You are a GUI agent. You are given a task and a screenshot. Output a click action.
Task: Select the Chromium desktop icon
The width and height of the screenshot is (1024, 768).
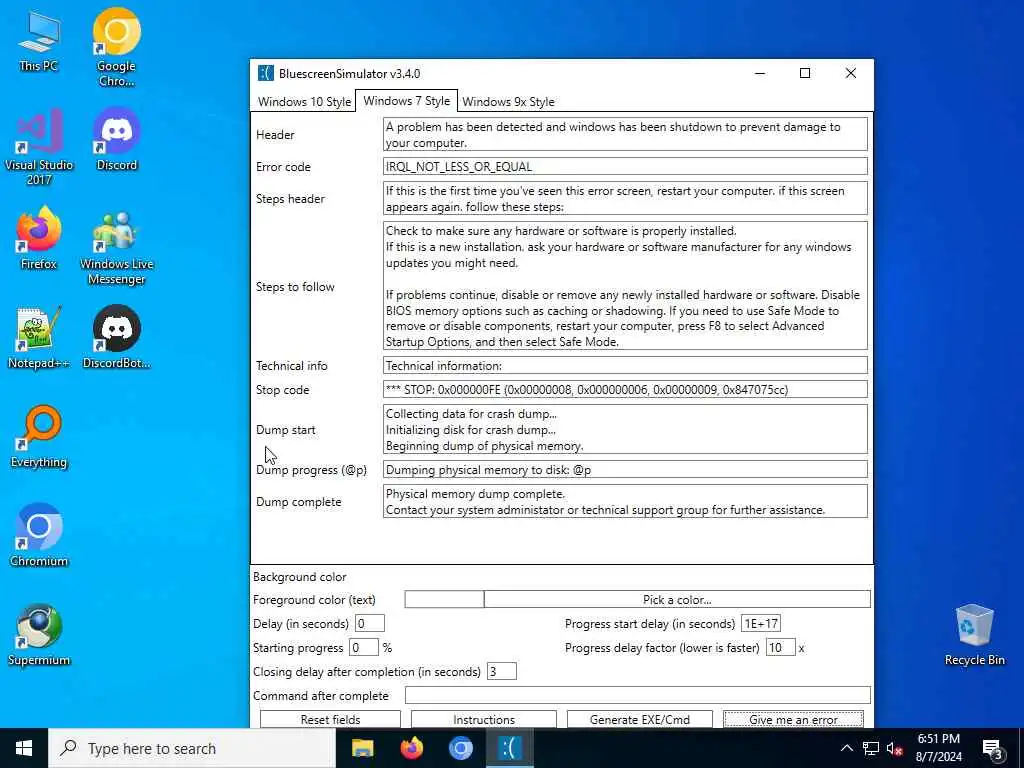click(39, 536)
